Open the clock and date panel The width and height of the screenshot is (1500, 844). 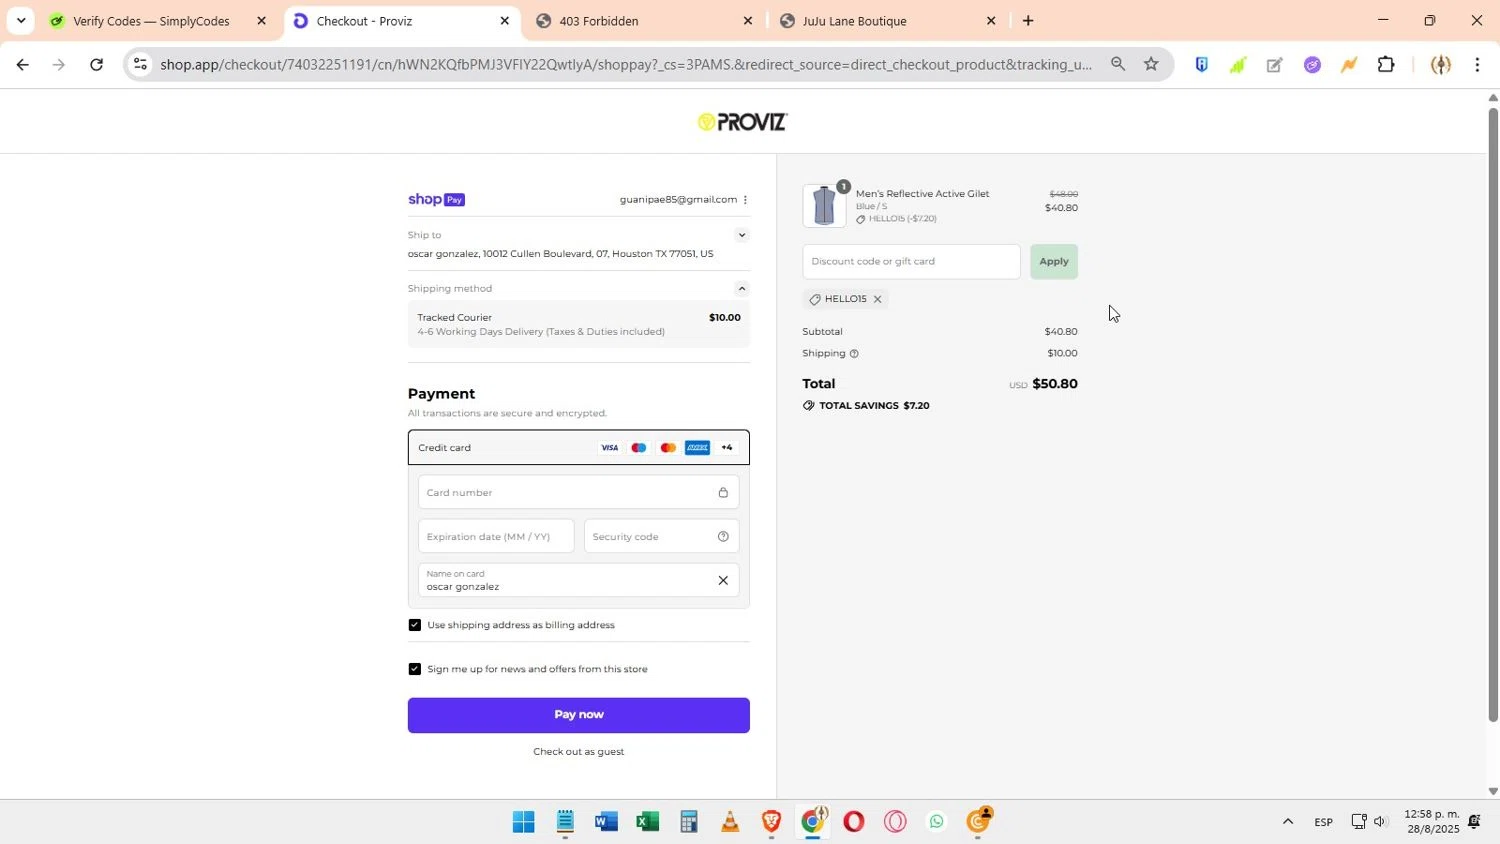(1432, 822)
